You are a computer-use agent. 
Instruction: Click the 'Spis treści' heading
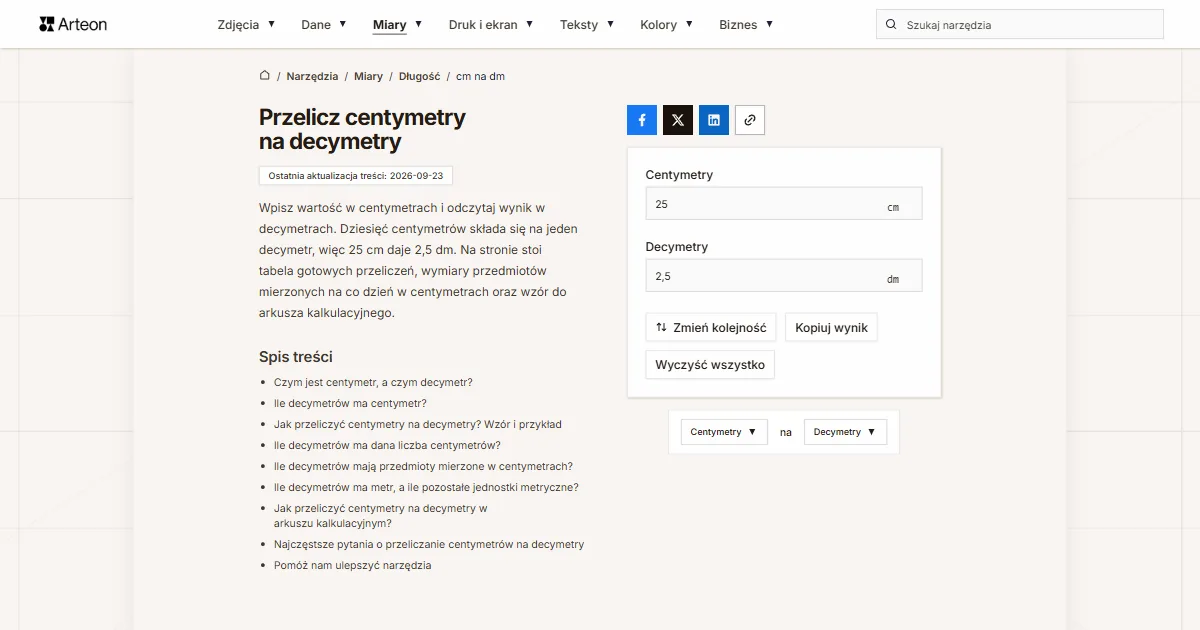point(296,357)
